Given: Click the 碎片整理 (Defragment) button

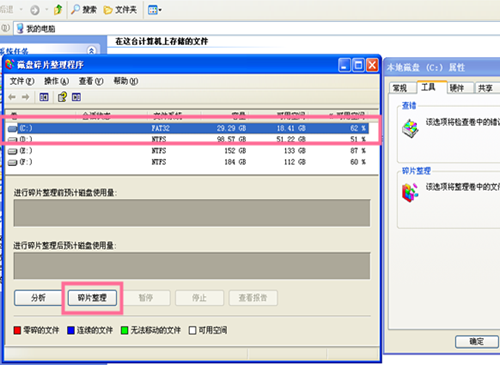Looking at the screenshot, I should coord(92,298).
